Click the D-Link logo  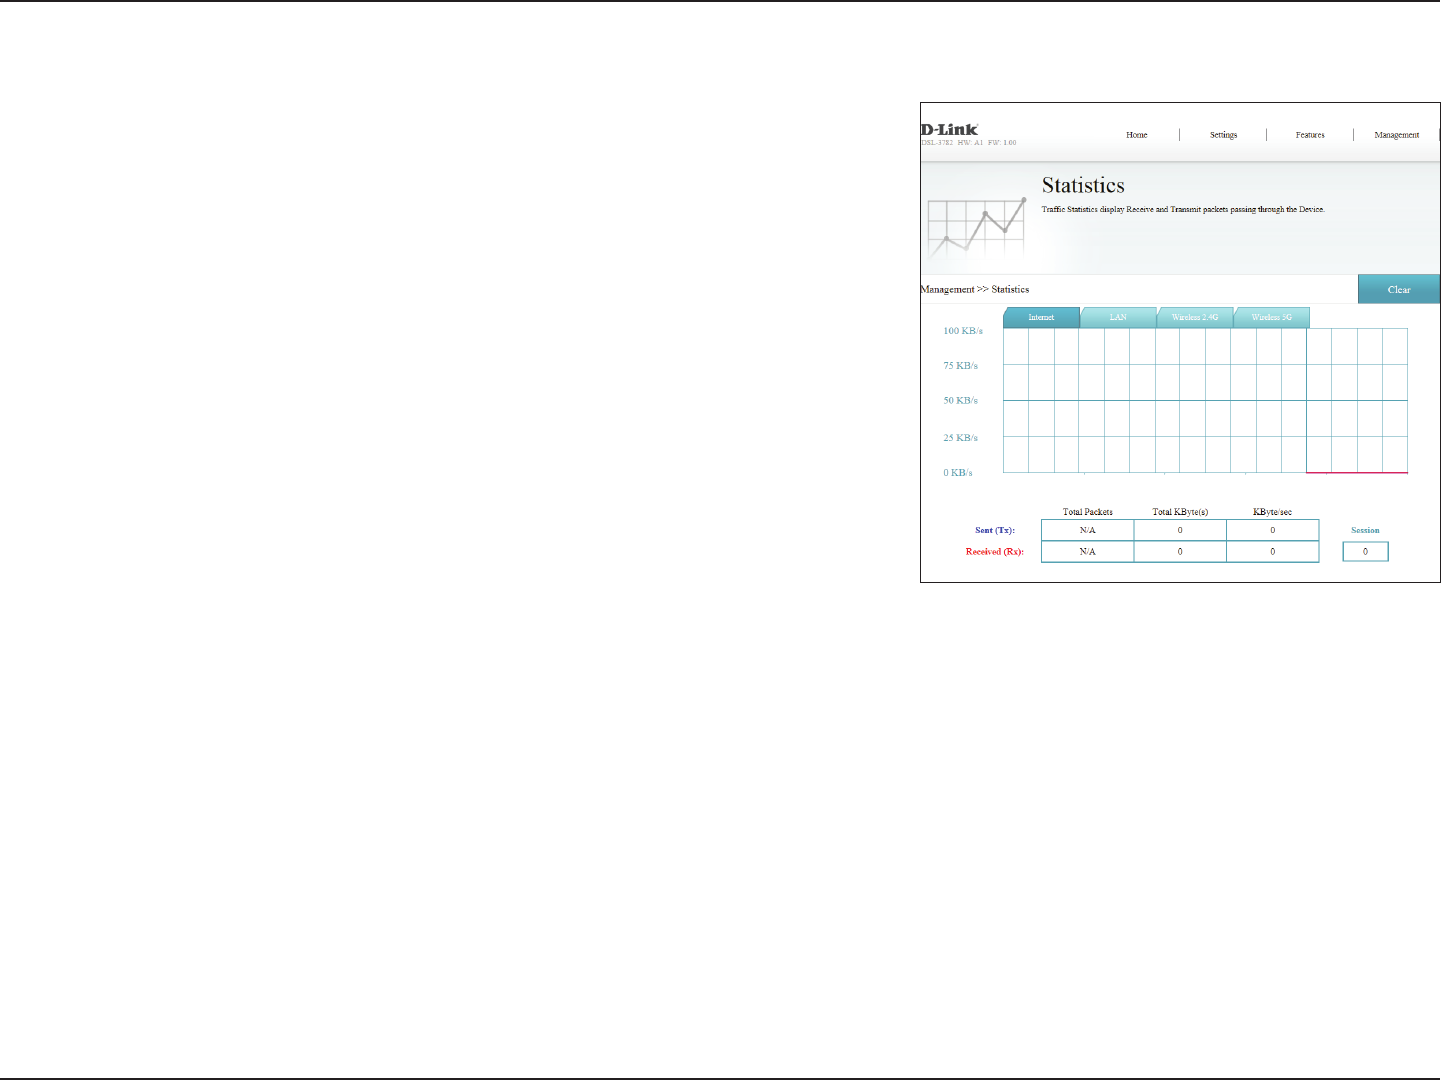949,129
